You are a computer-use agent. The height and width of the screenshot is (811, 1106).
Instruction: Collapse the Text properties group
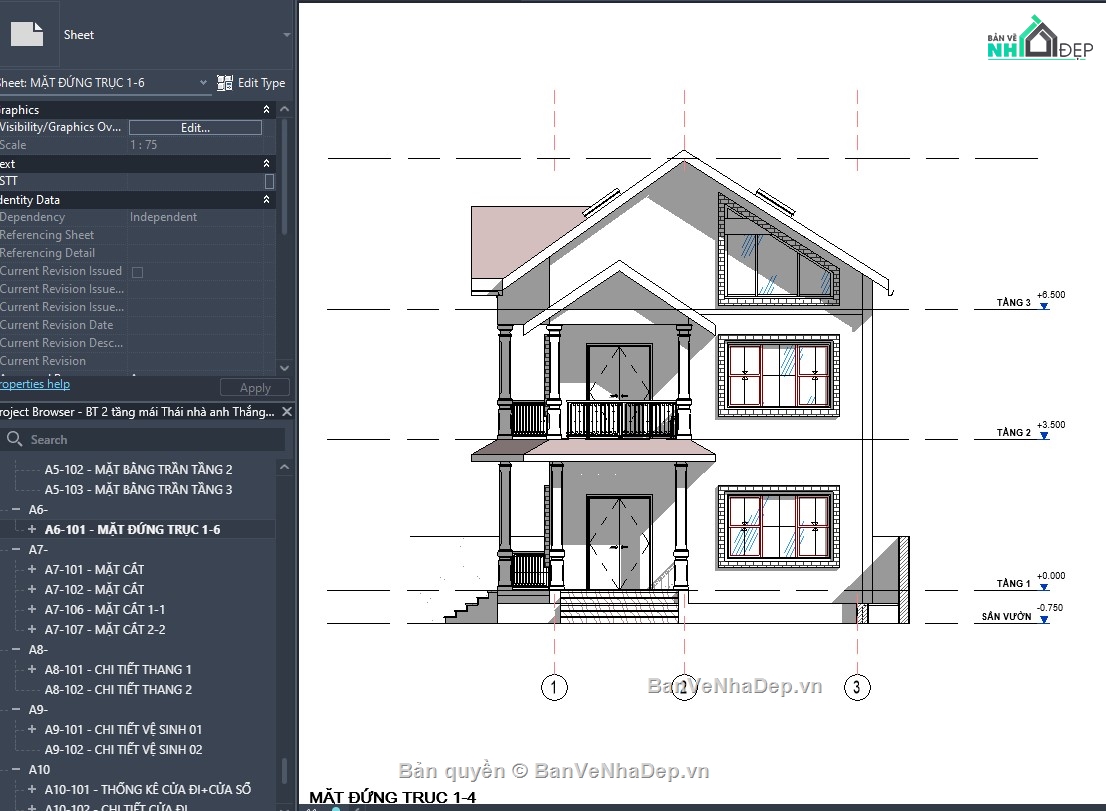click(266, 164)
